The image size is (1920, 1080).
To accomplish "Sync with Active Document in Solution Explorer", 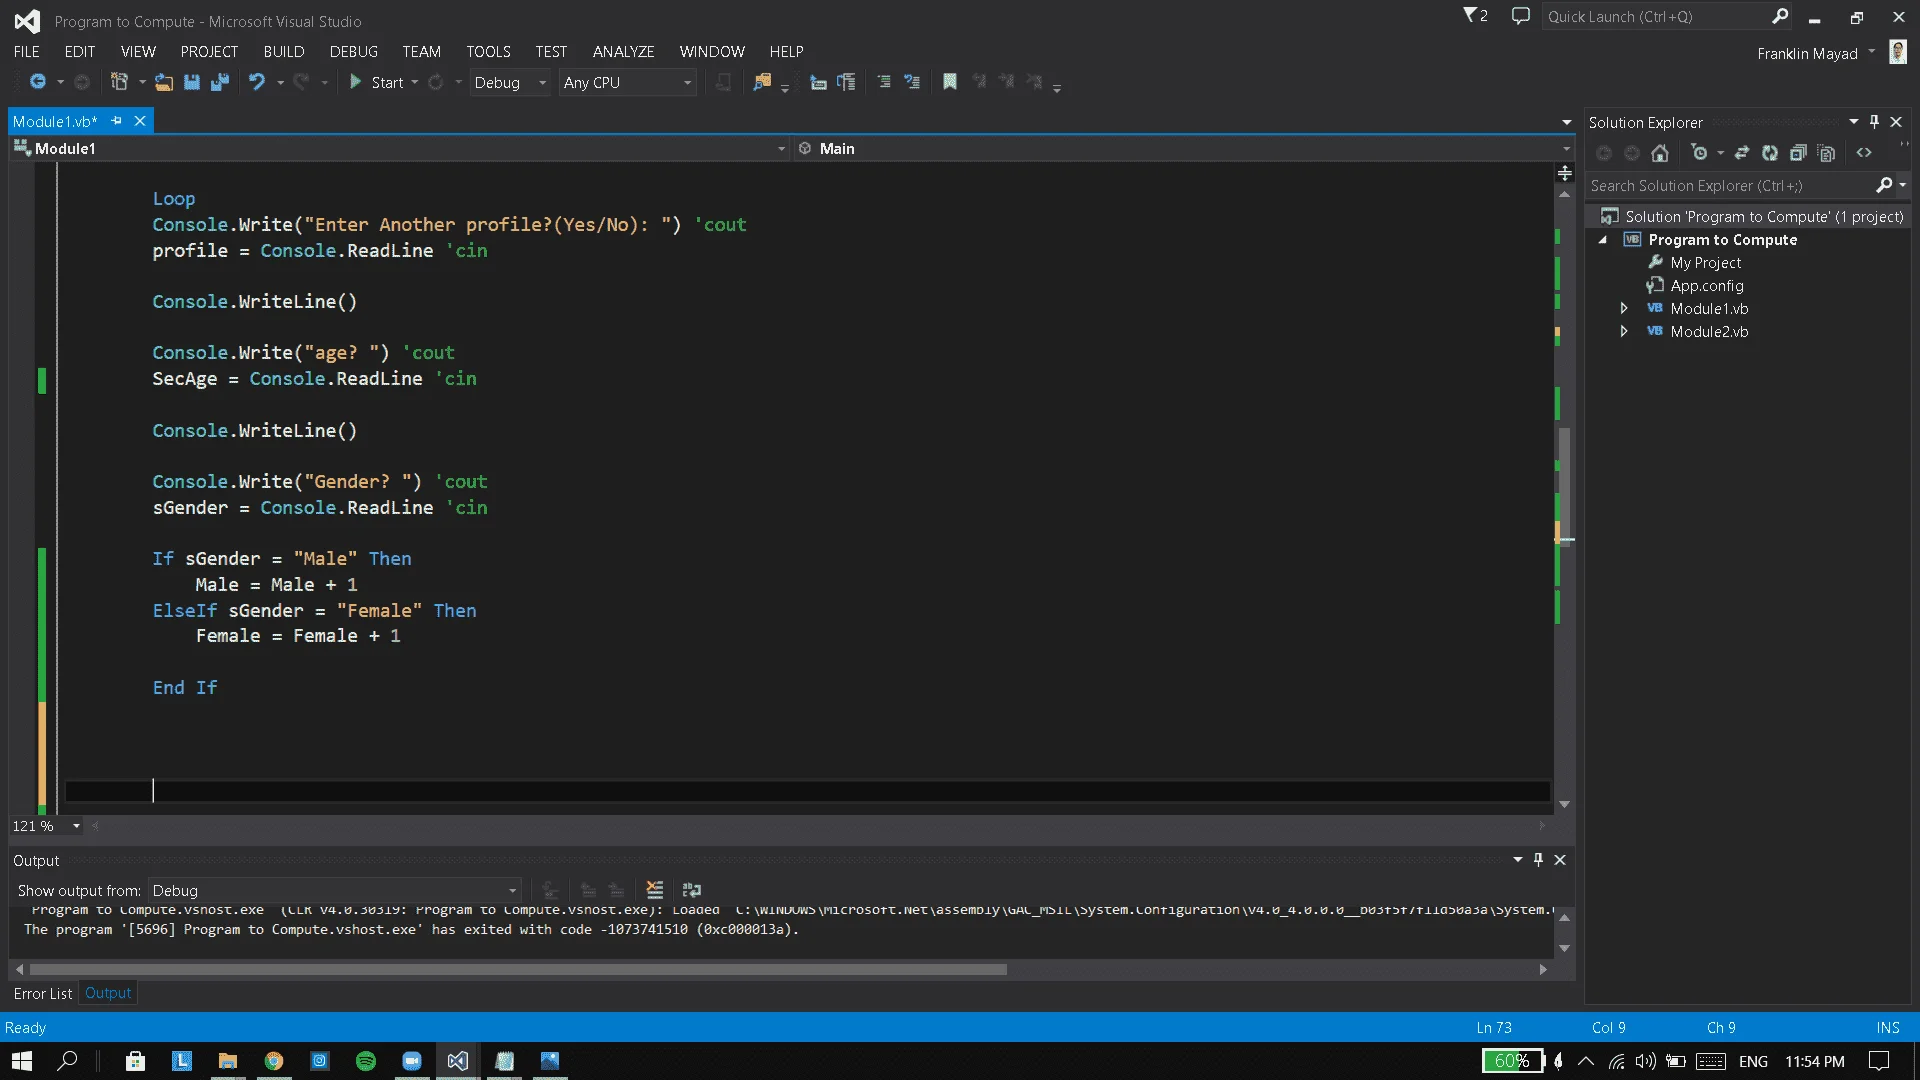I will pyautogui.click(x=1742, y=153).
